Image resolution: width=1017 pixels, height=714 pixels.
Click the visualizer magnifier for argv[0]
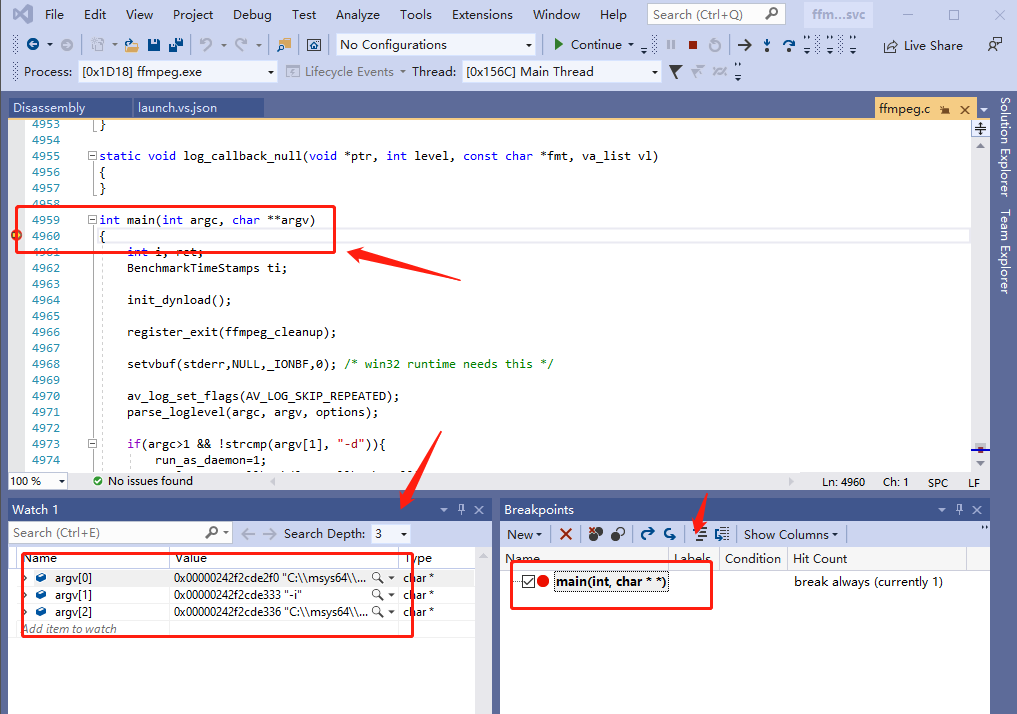coord(377,577)
